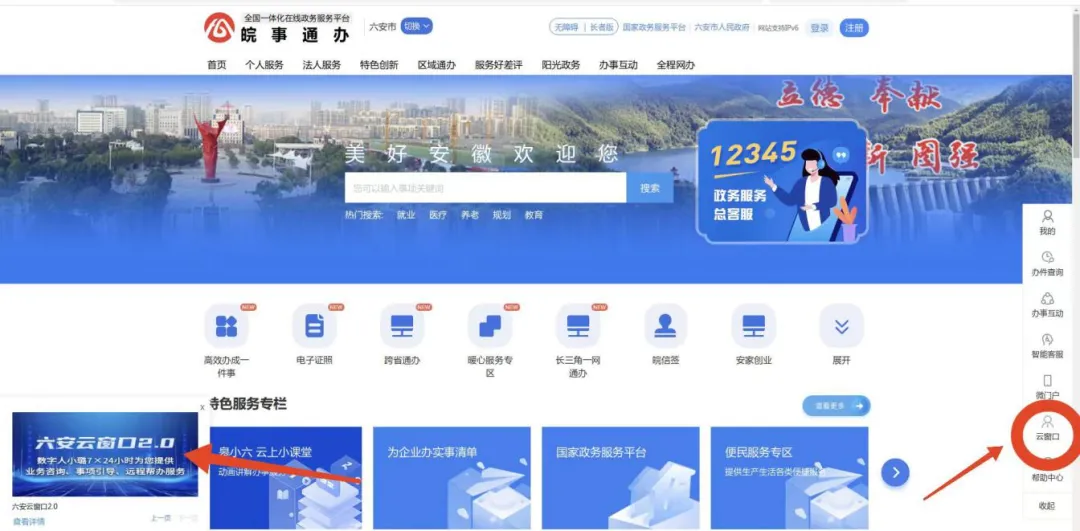Open the 12345 政务服务总客服 banner
The height and width of the screenshot is (531, 1080).
click(781, 182)
